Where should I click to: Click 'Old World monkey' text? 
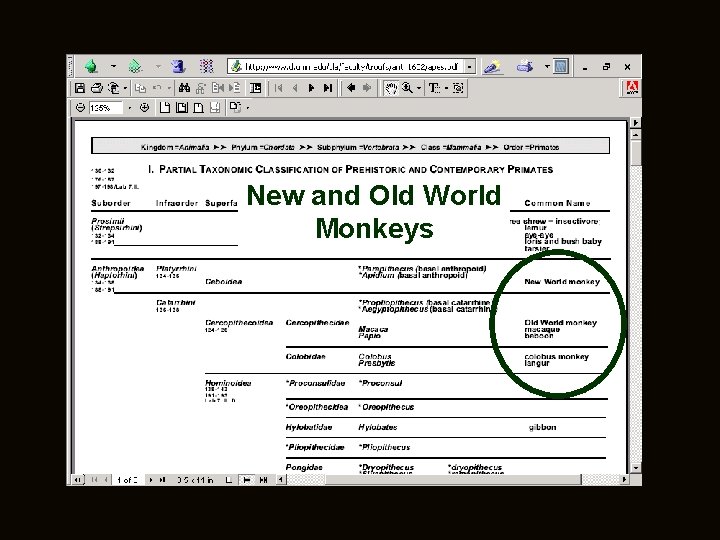(561, 322)
